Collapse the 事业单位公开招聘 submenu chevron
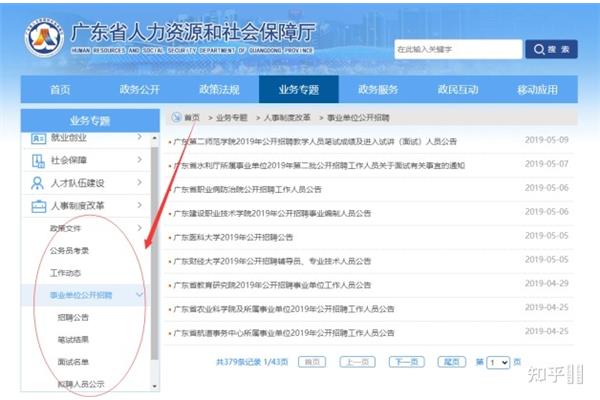The height and width of the screenshot is (400, 600). point(139,294)
